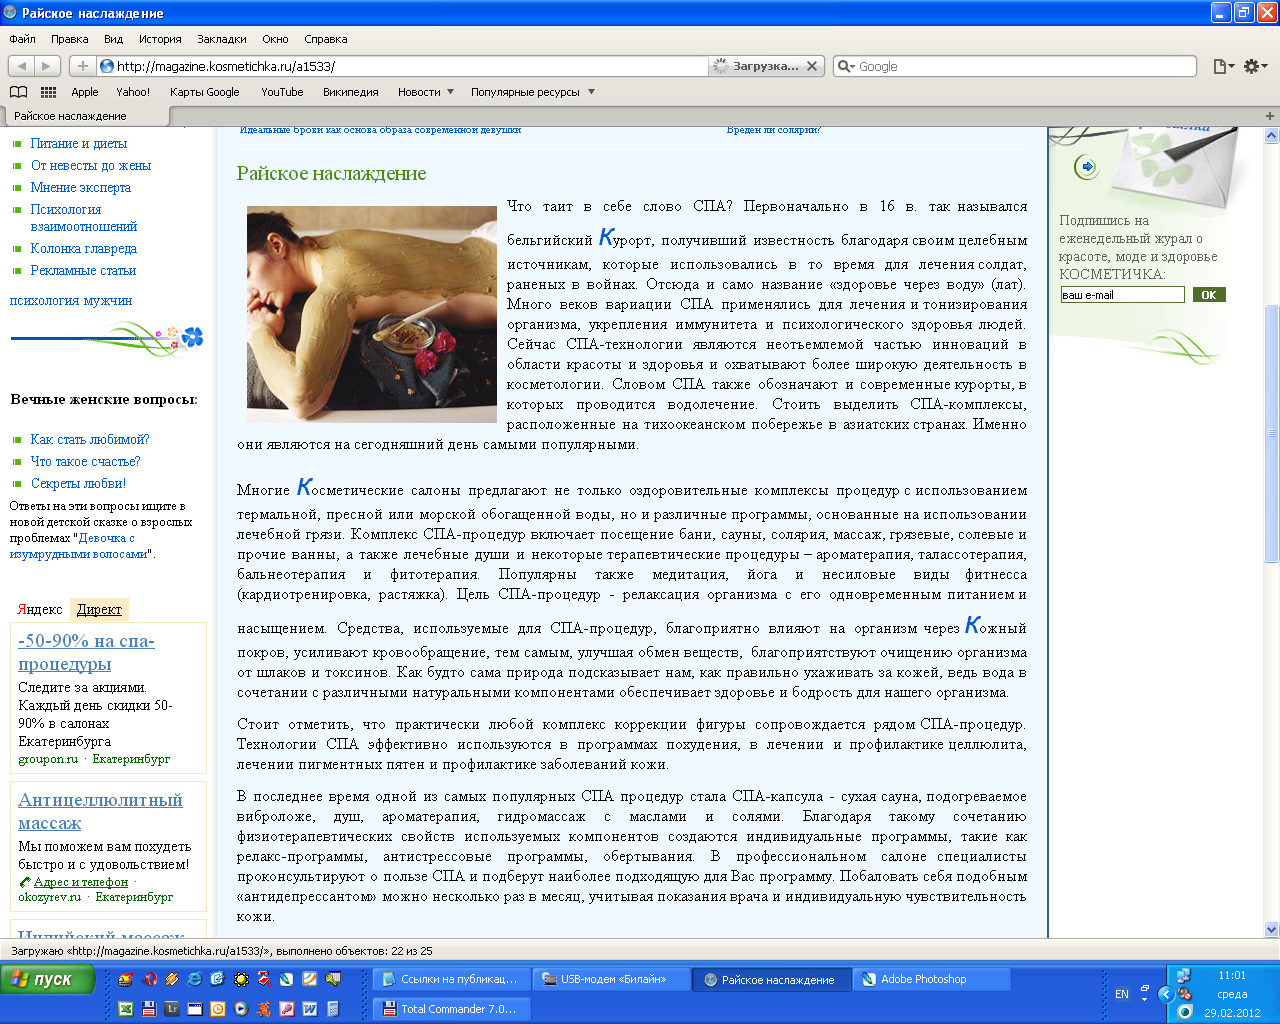Open the gear settings menu
The image size is (1280, 1024).
click(x=1256, y=66)
